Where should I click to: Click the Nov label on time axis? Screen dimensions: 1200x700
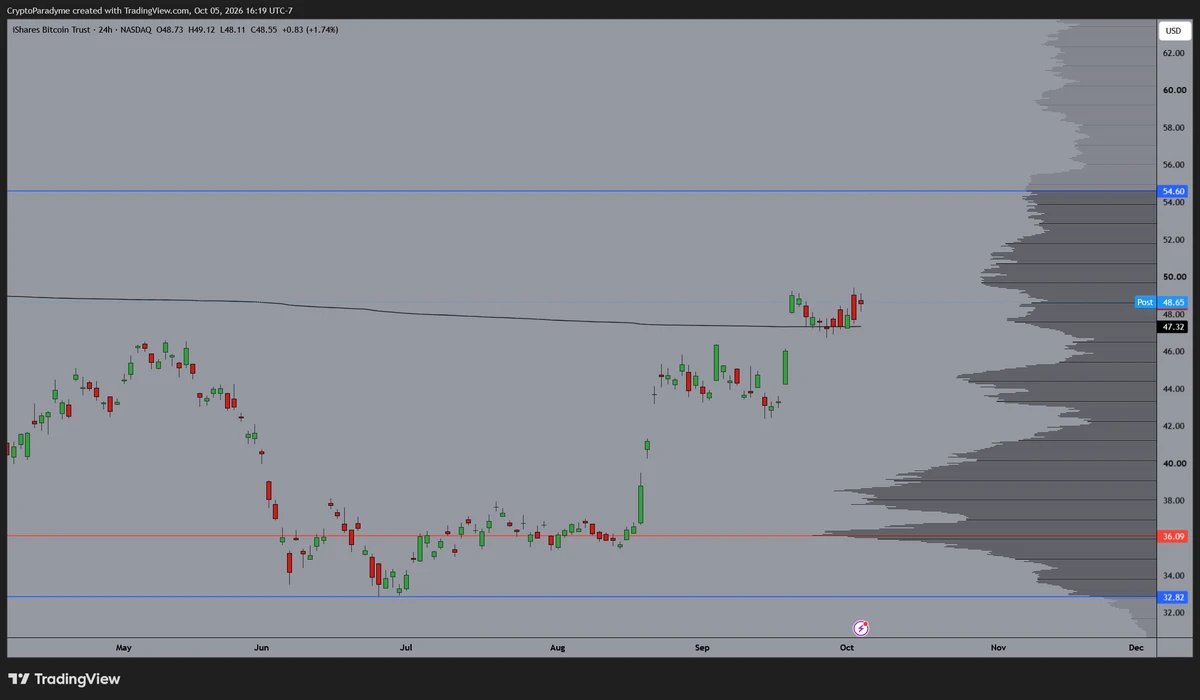998,647
